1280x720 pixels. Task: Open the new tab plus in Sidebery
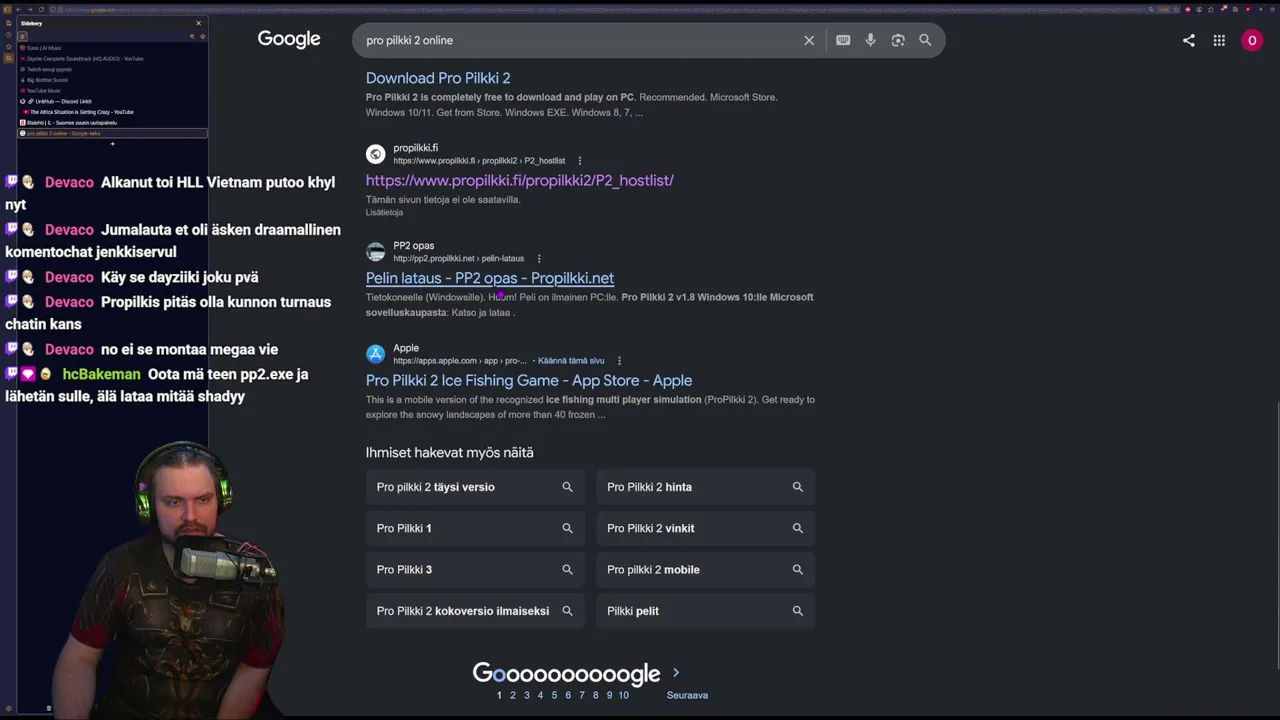[112, 144]
